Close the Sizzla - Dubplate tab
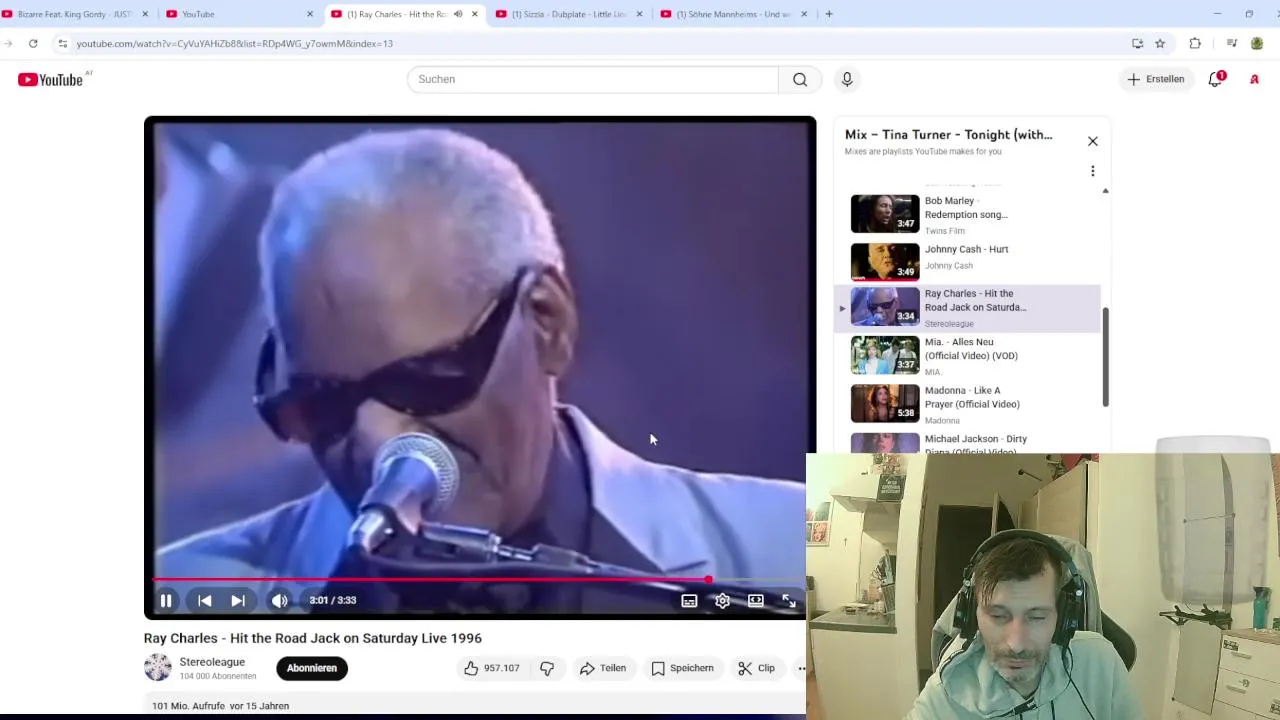Image resolution: width=1280 pixels, height=720 pixels. (x=639, y=14)
